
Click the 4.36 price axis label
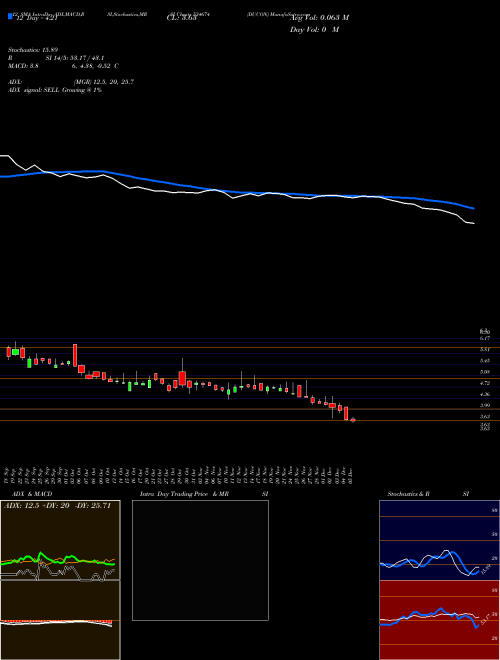pyautogui.click(x=484, y=394)
